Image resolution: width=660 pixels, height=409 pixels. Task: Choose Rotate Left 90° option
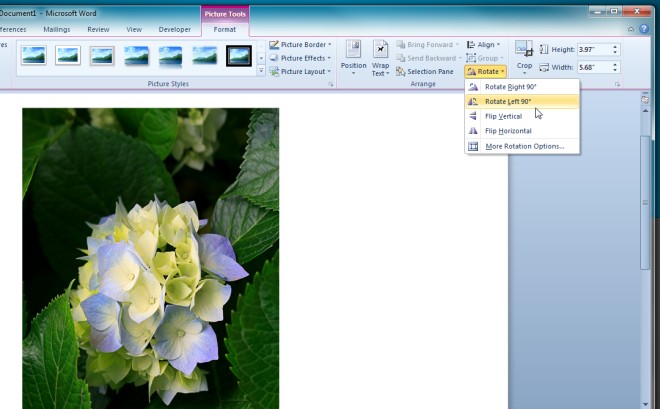coord(522,101)
